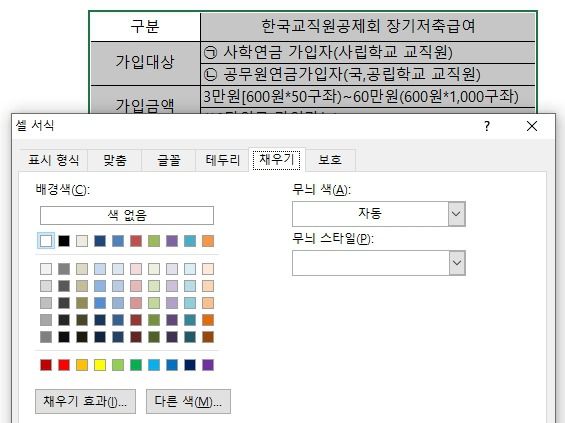Image resolution: width=565 pixels, height=423 pixels.
Task: Choose the orange theme swatch in top row
Action: point(208,241)
